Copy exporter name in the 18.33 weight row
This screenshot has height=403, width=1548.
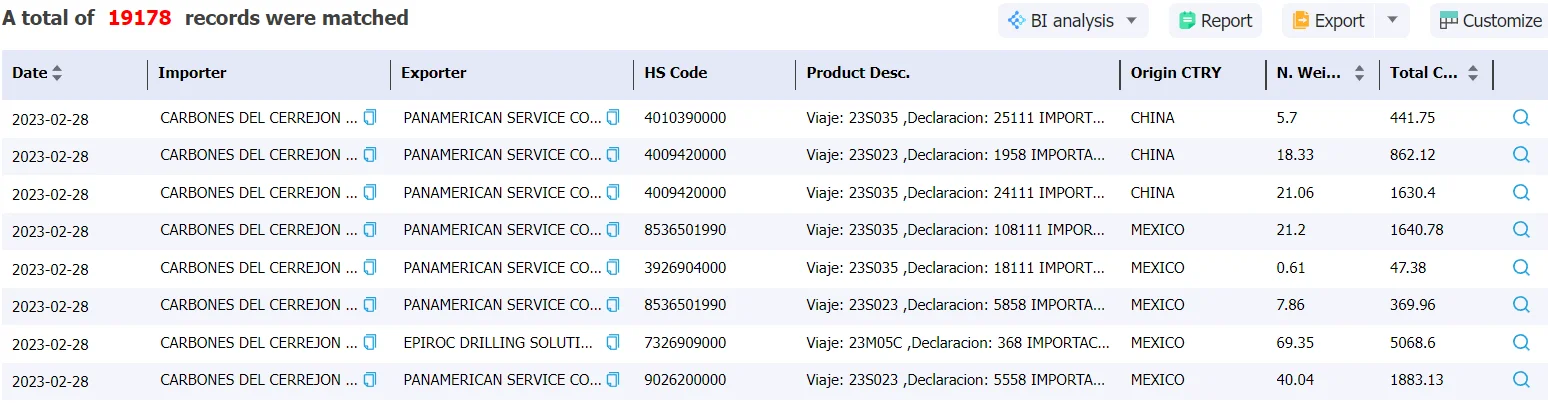click(x=613, y=155)
